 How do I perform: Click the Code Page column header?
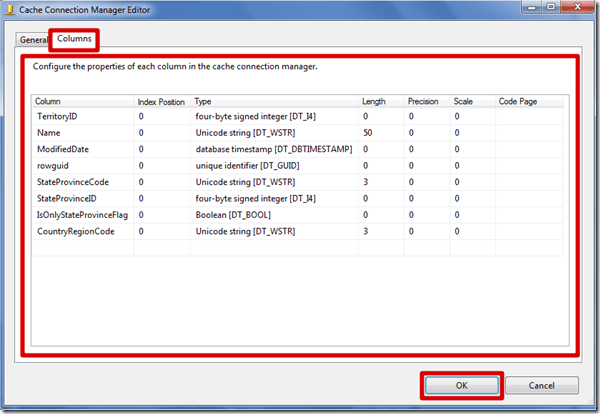pos(518,102)
